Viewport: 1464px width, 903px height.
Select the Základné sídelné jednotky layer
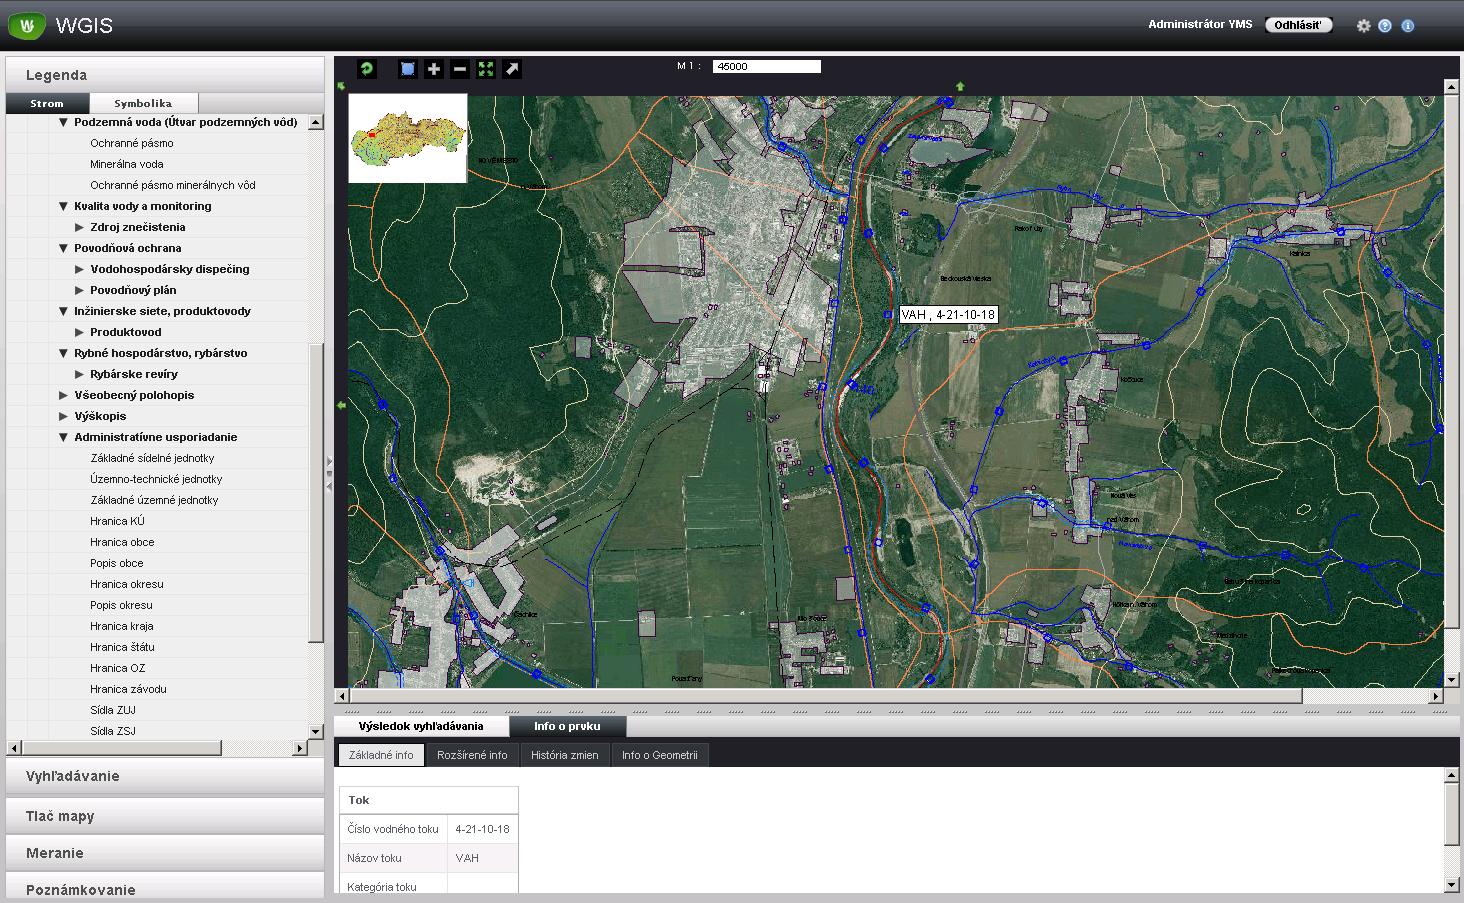tap(152, 458)
